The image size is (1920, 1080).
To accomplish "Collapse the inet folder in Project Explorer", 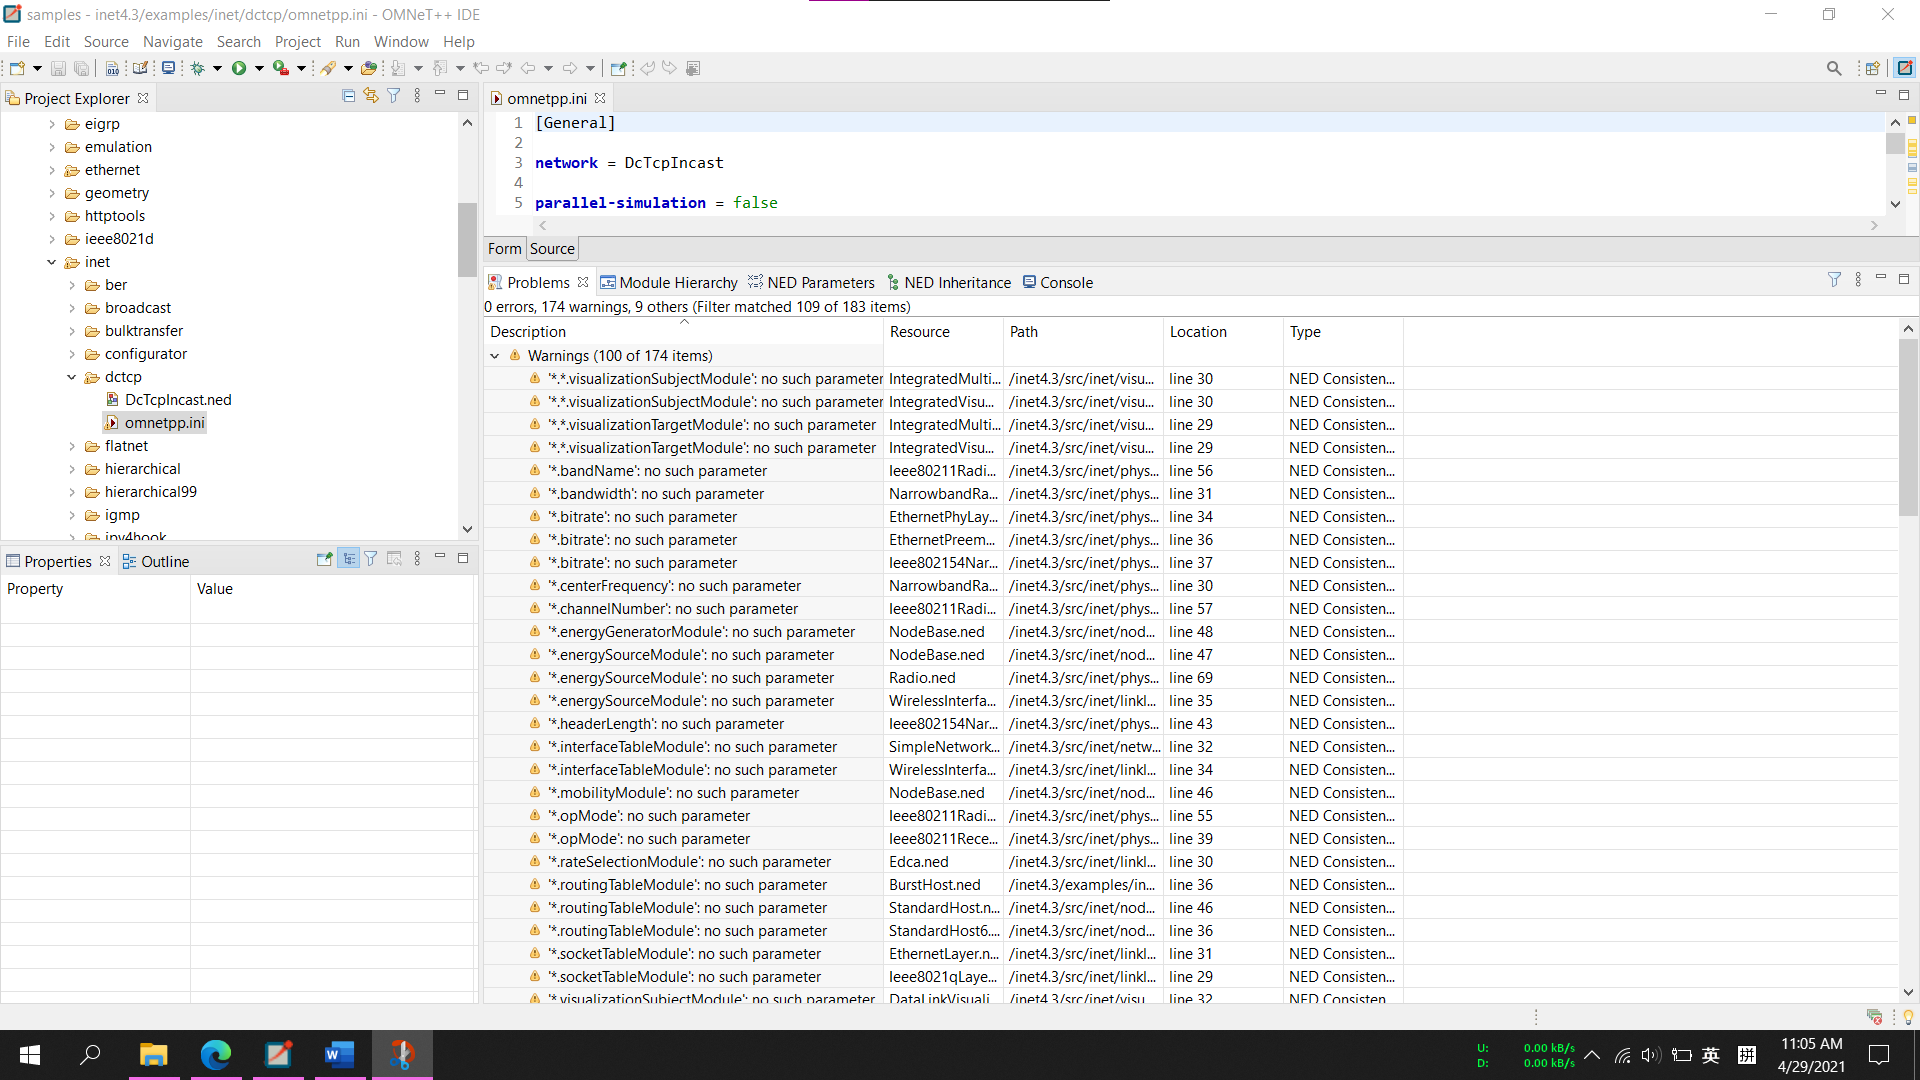I will (52, 262).
